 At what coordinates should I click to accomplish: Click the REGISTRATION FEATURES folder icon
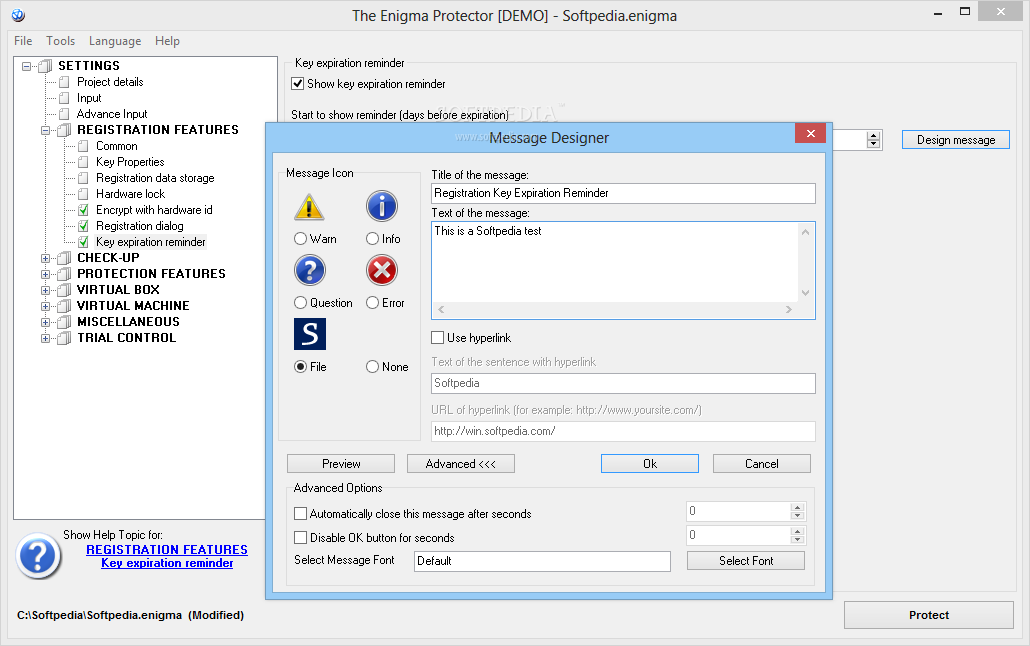pos(64,130)
